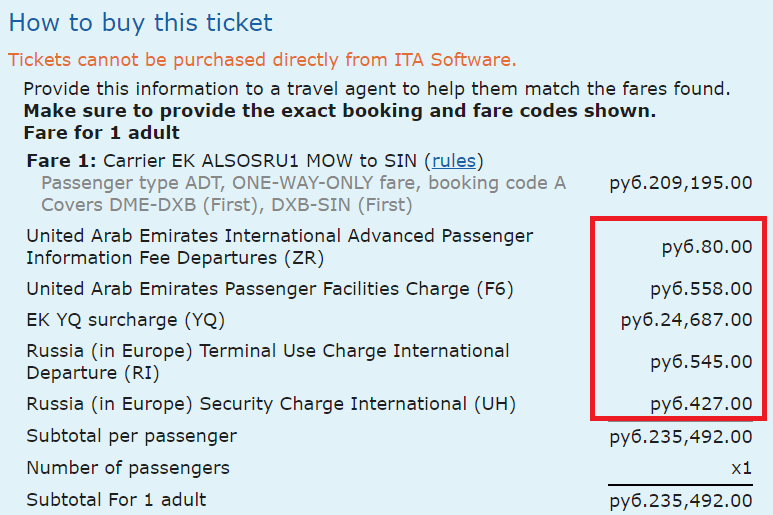Click the руб.558.00 charge amount
The width and height of the screenshot is (773, 515).
pos(701,289)
